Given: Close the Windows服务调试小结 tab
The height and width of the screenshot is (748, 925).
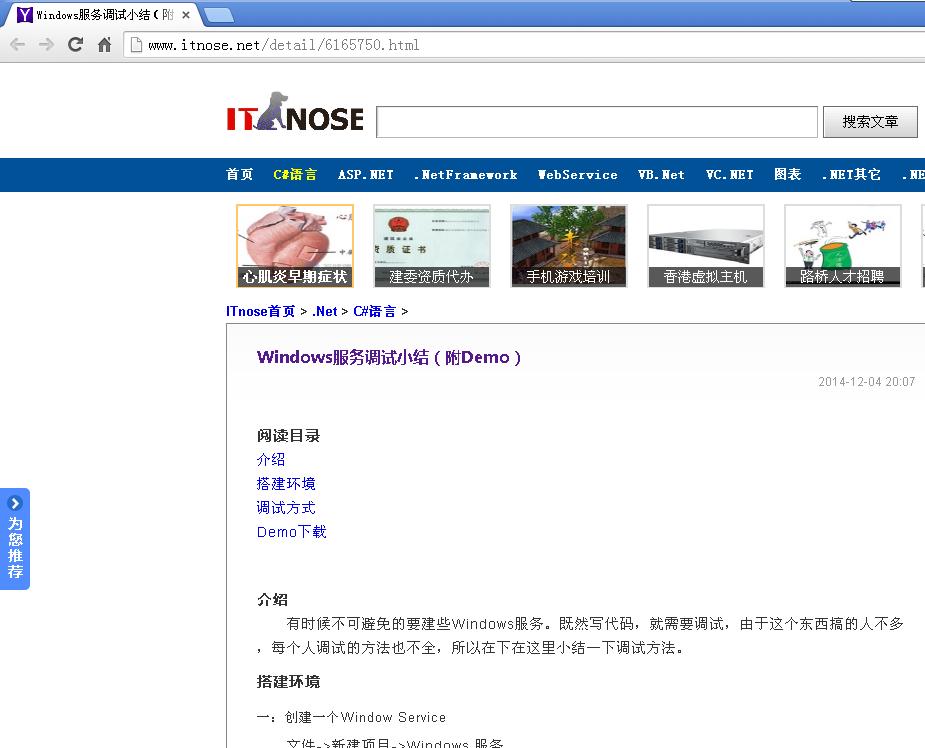Looking at the screenshot, I should tap(186, 15).
